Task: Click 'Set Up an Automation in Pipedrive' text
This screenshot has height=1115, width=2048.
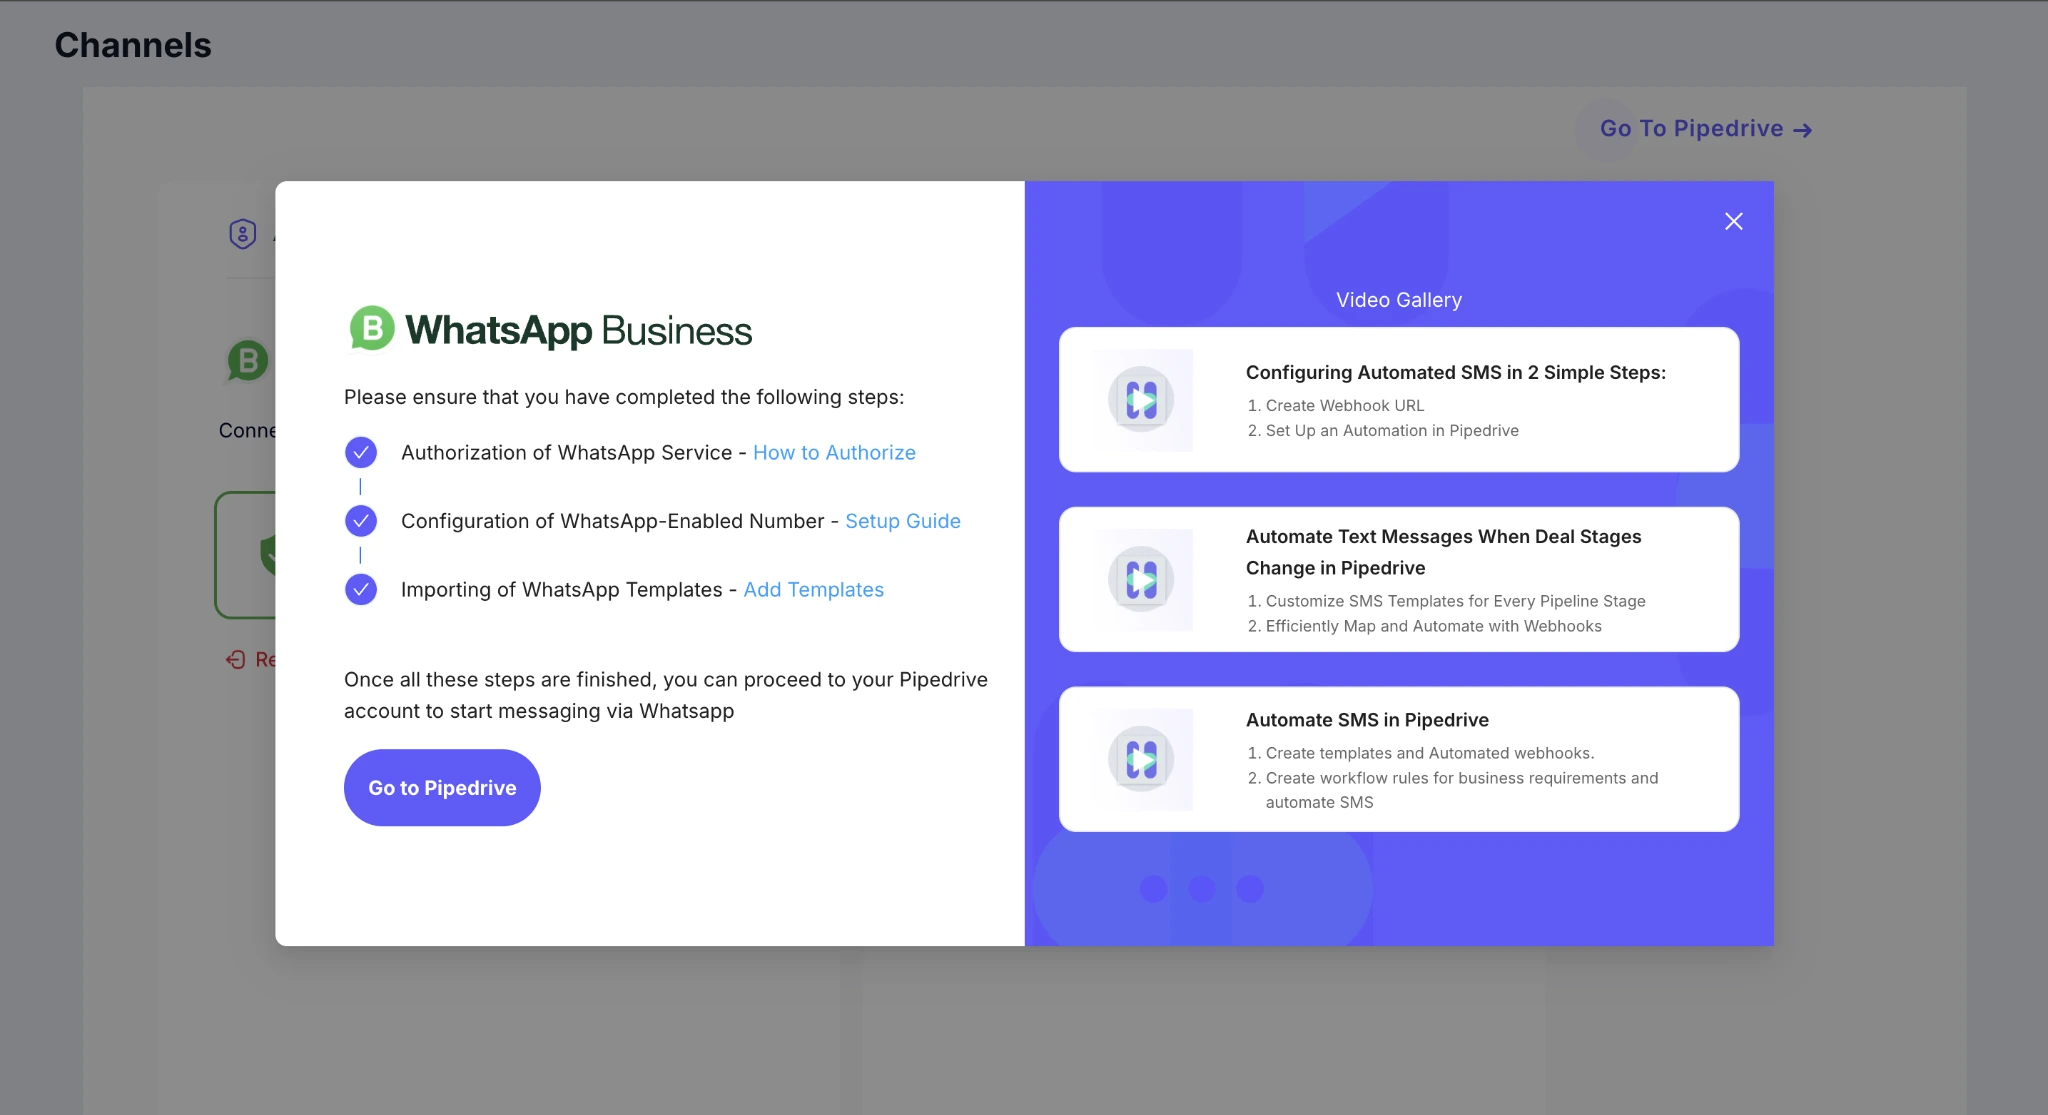Action: point(1392,430)
